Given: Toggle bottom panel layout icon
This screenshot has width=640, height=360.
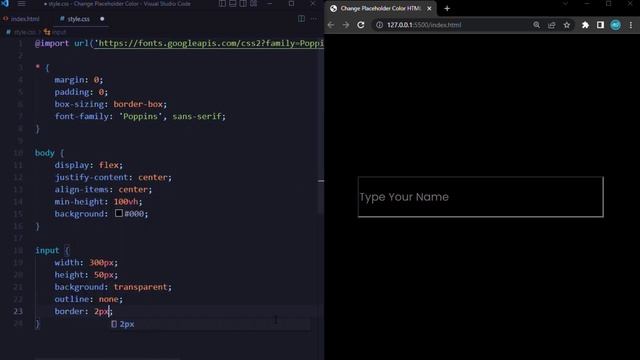Looking at the screenshot, I should (233, 4).
